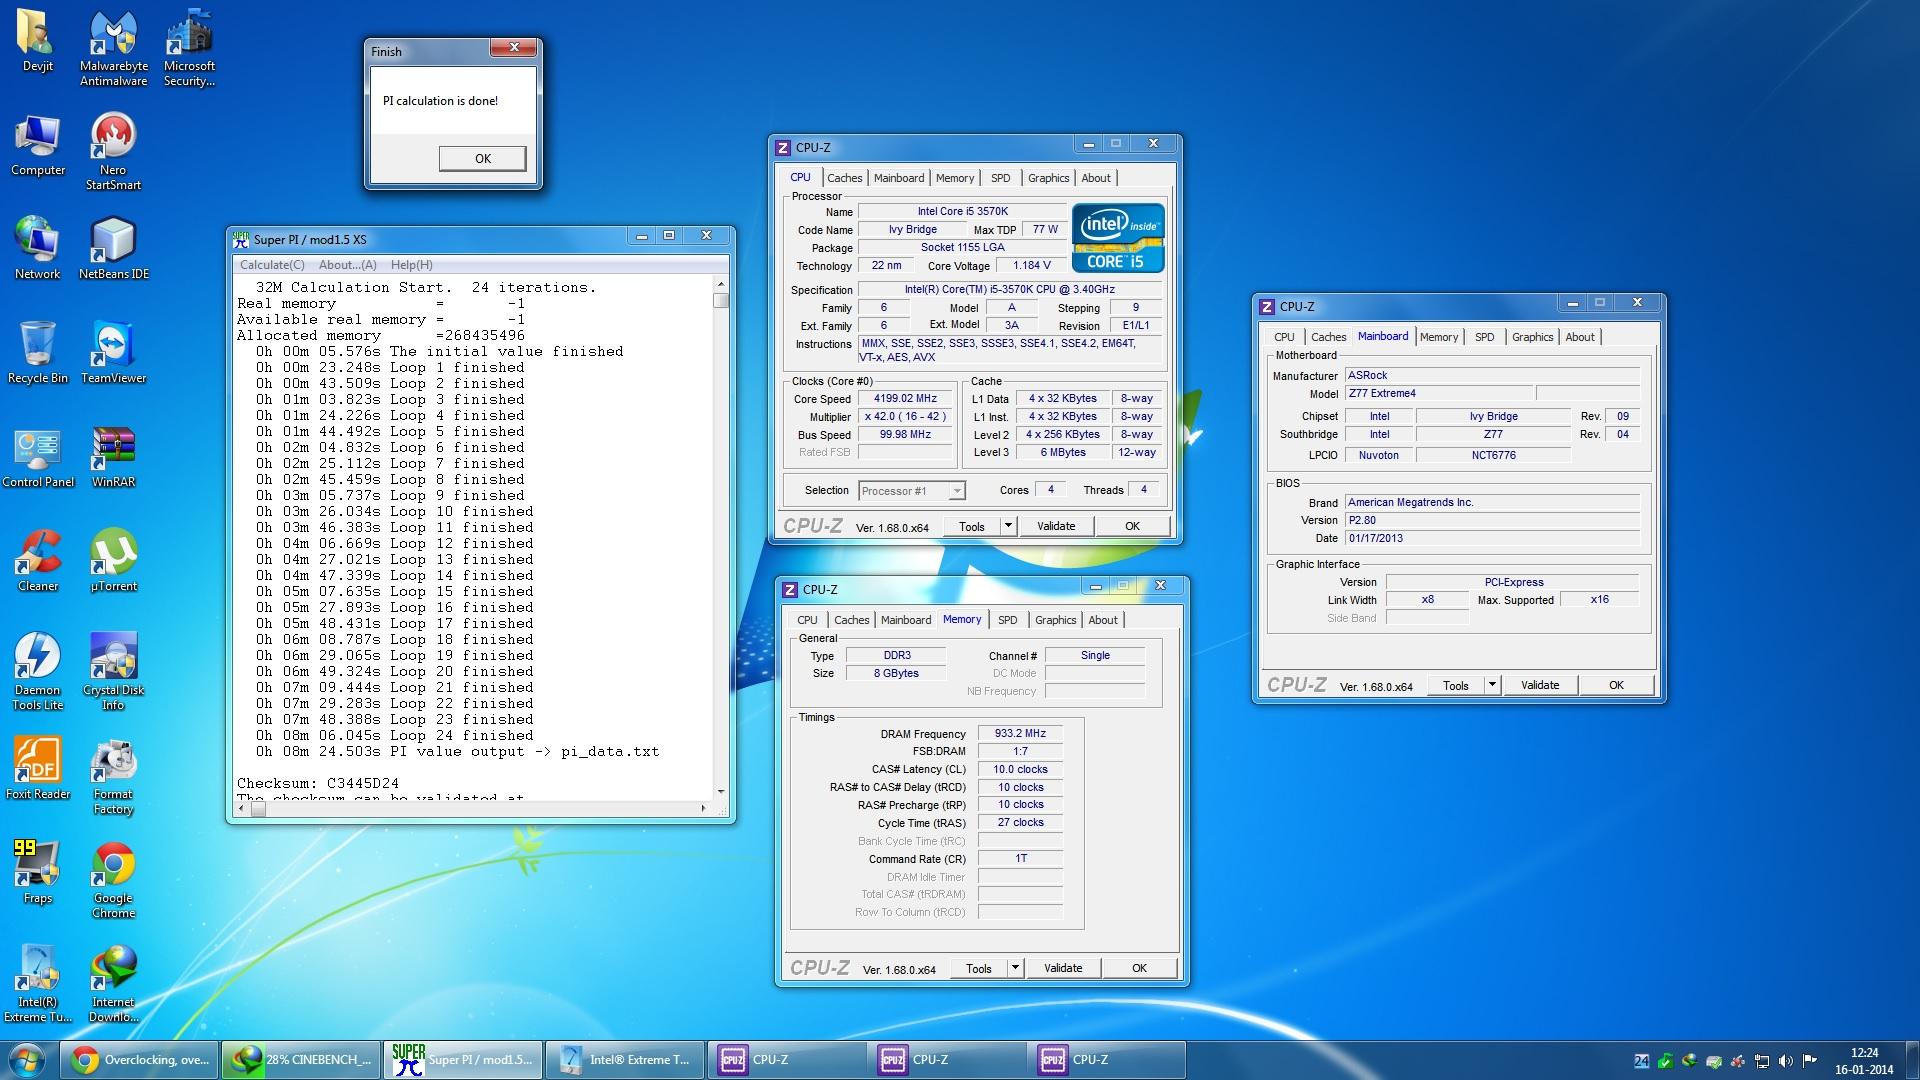Viewport: 1920px width, 1080px height.
Task: Click Tools button in CPU tab window
Action: [x=972, y=526]
